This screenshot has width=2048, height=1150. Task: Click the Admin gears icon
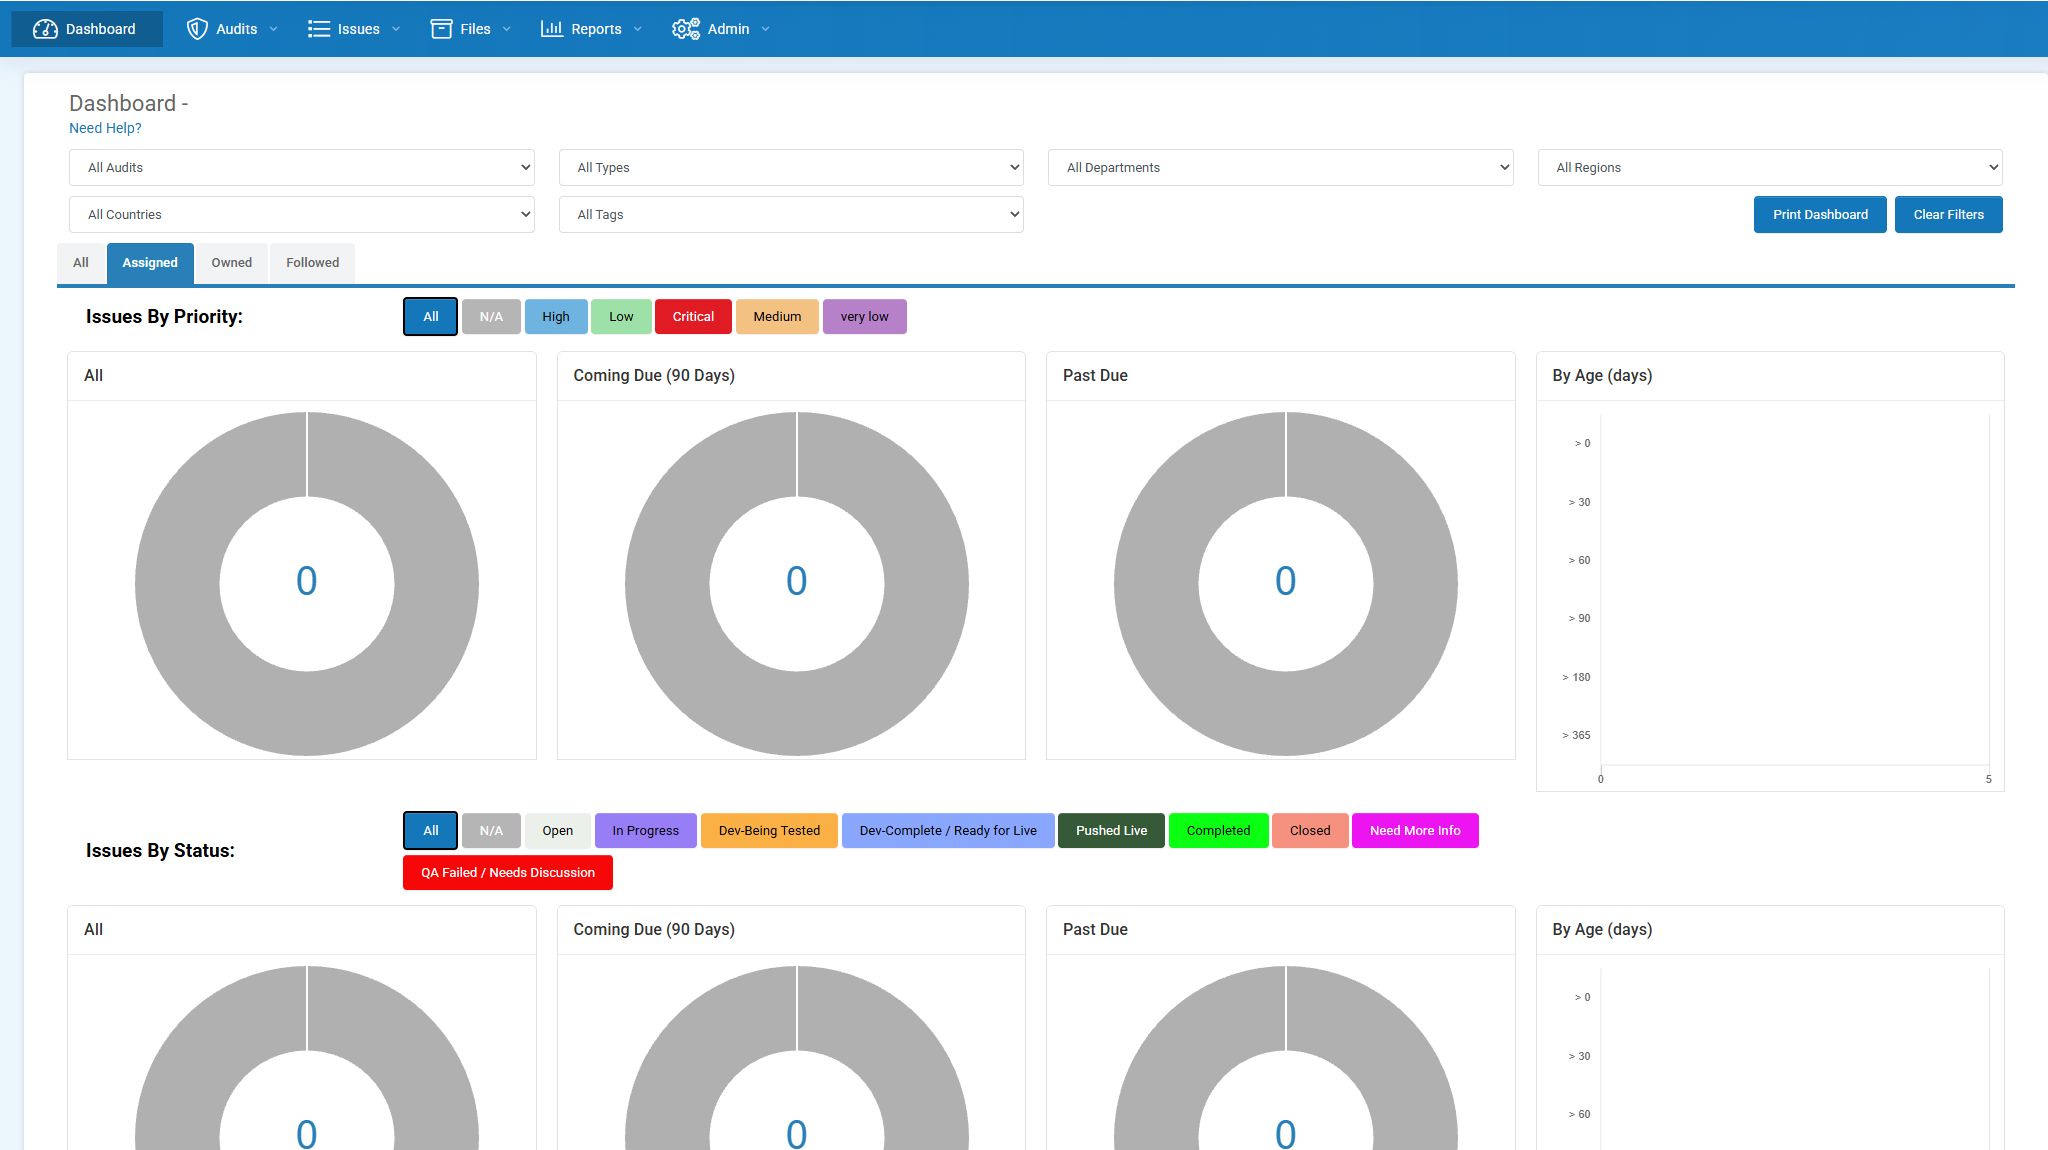pos(685,29)
